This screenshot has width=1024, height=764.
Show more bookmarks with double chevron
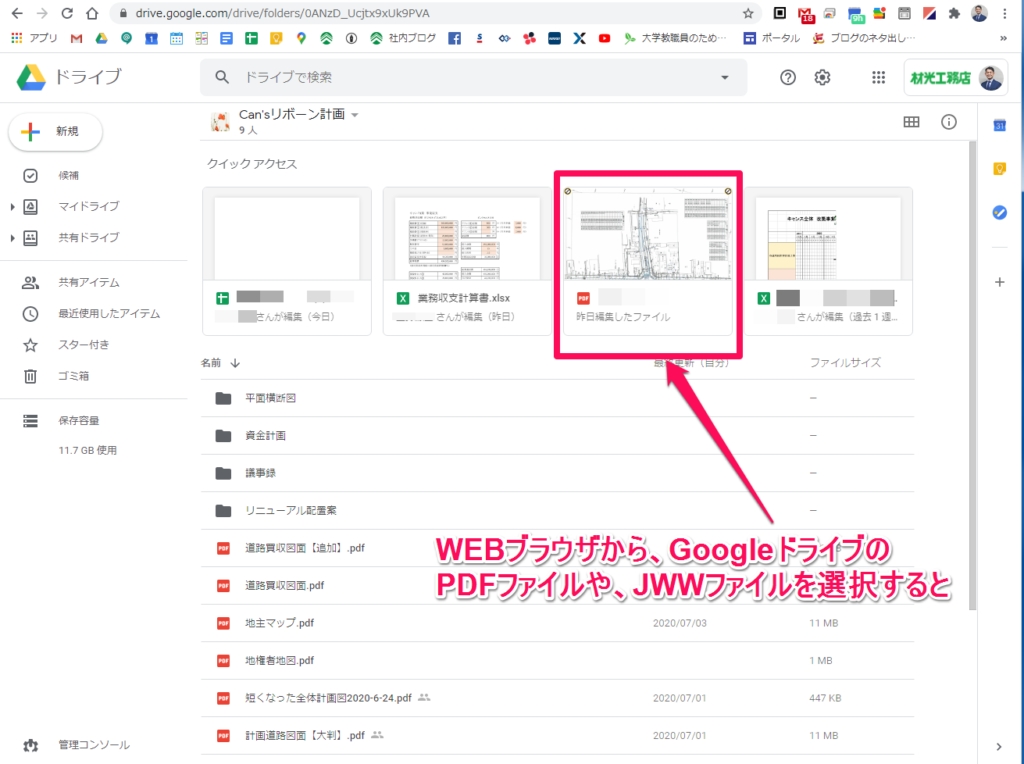(1004, 39)
